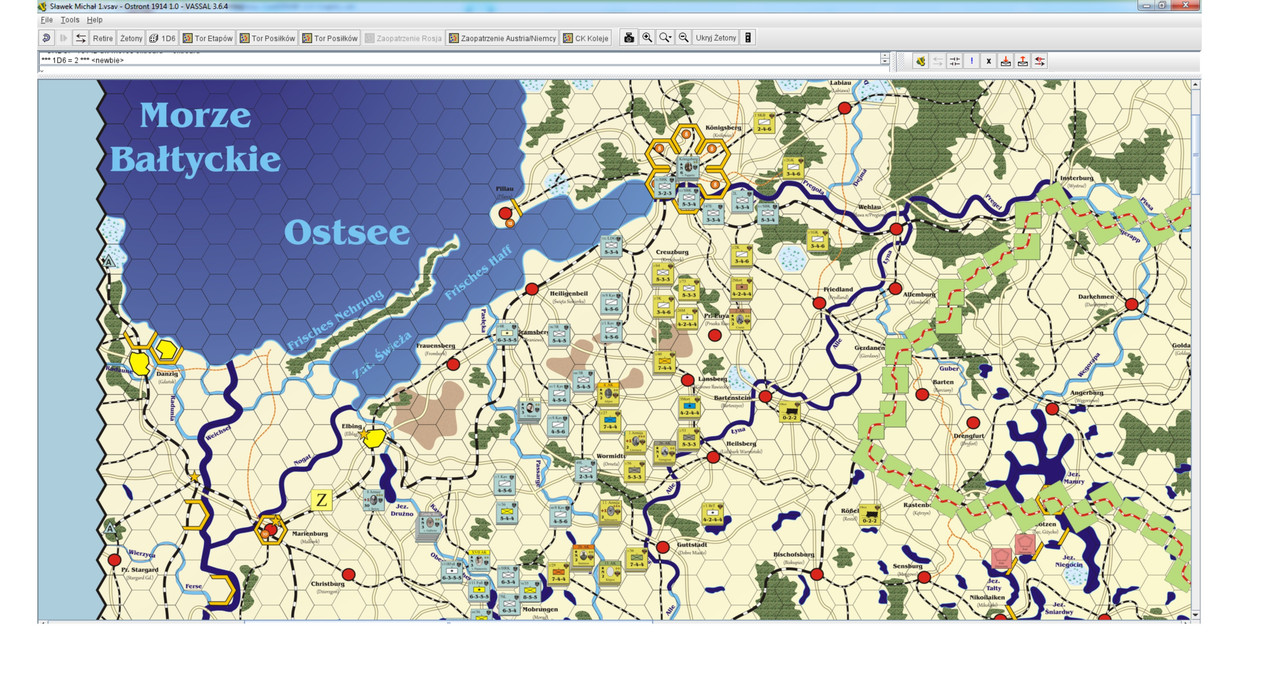Click the Ostsee label on the map
Image resolution: width=1280 pixels, height=693 pixels.
[347, 233]
